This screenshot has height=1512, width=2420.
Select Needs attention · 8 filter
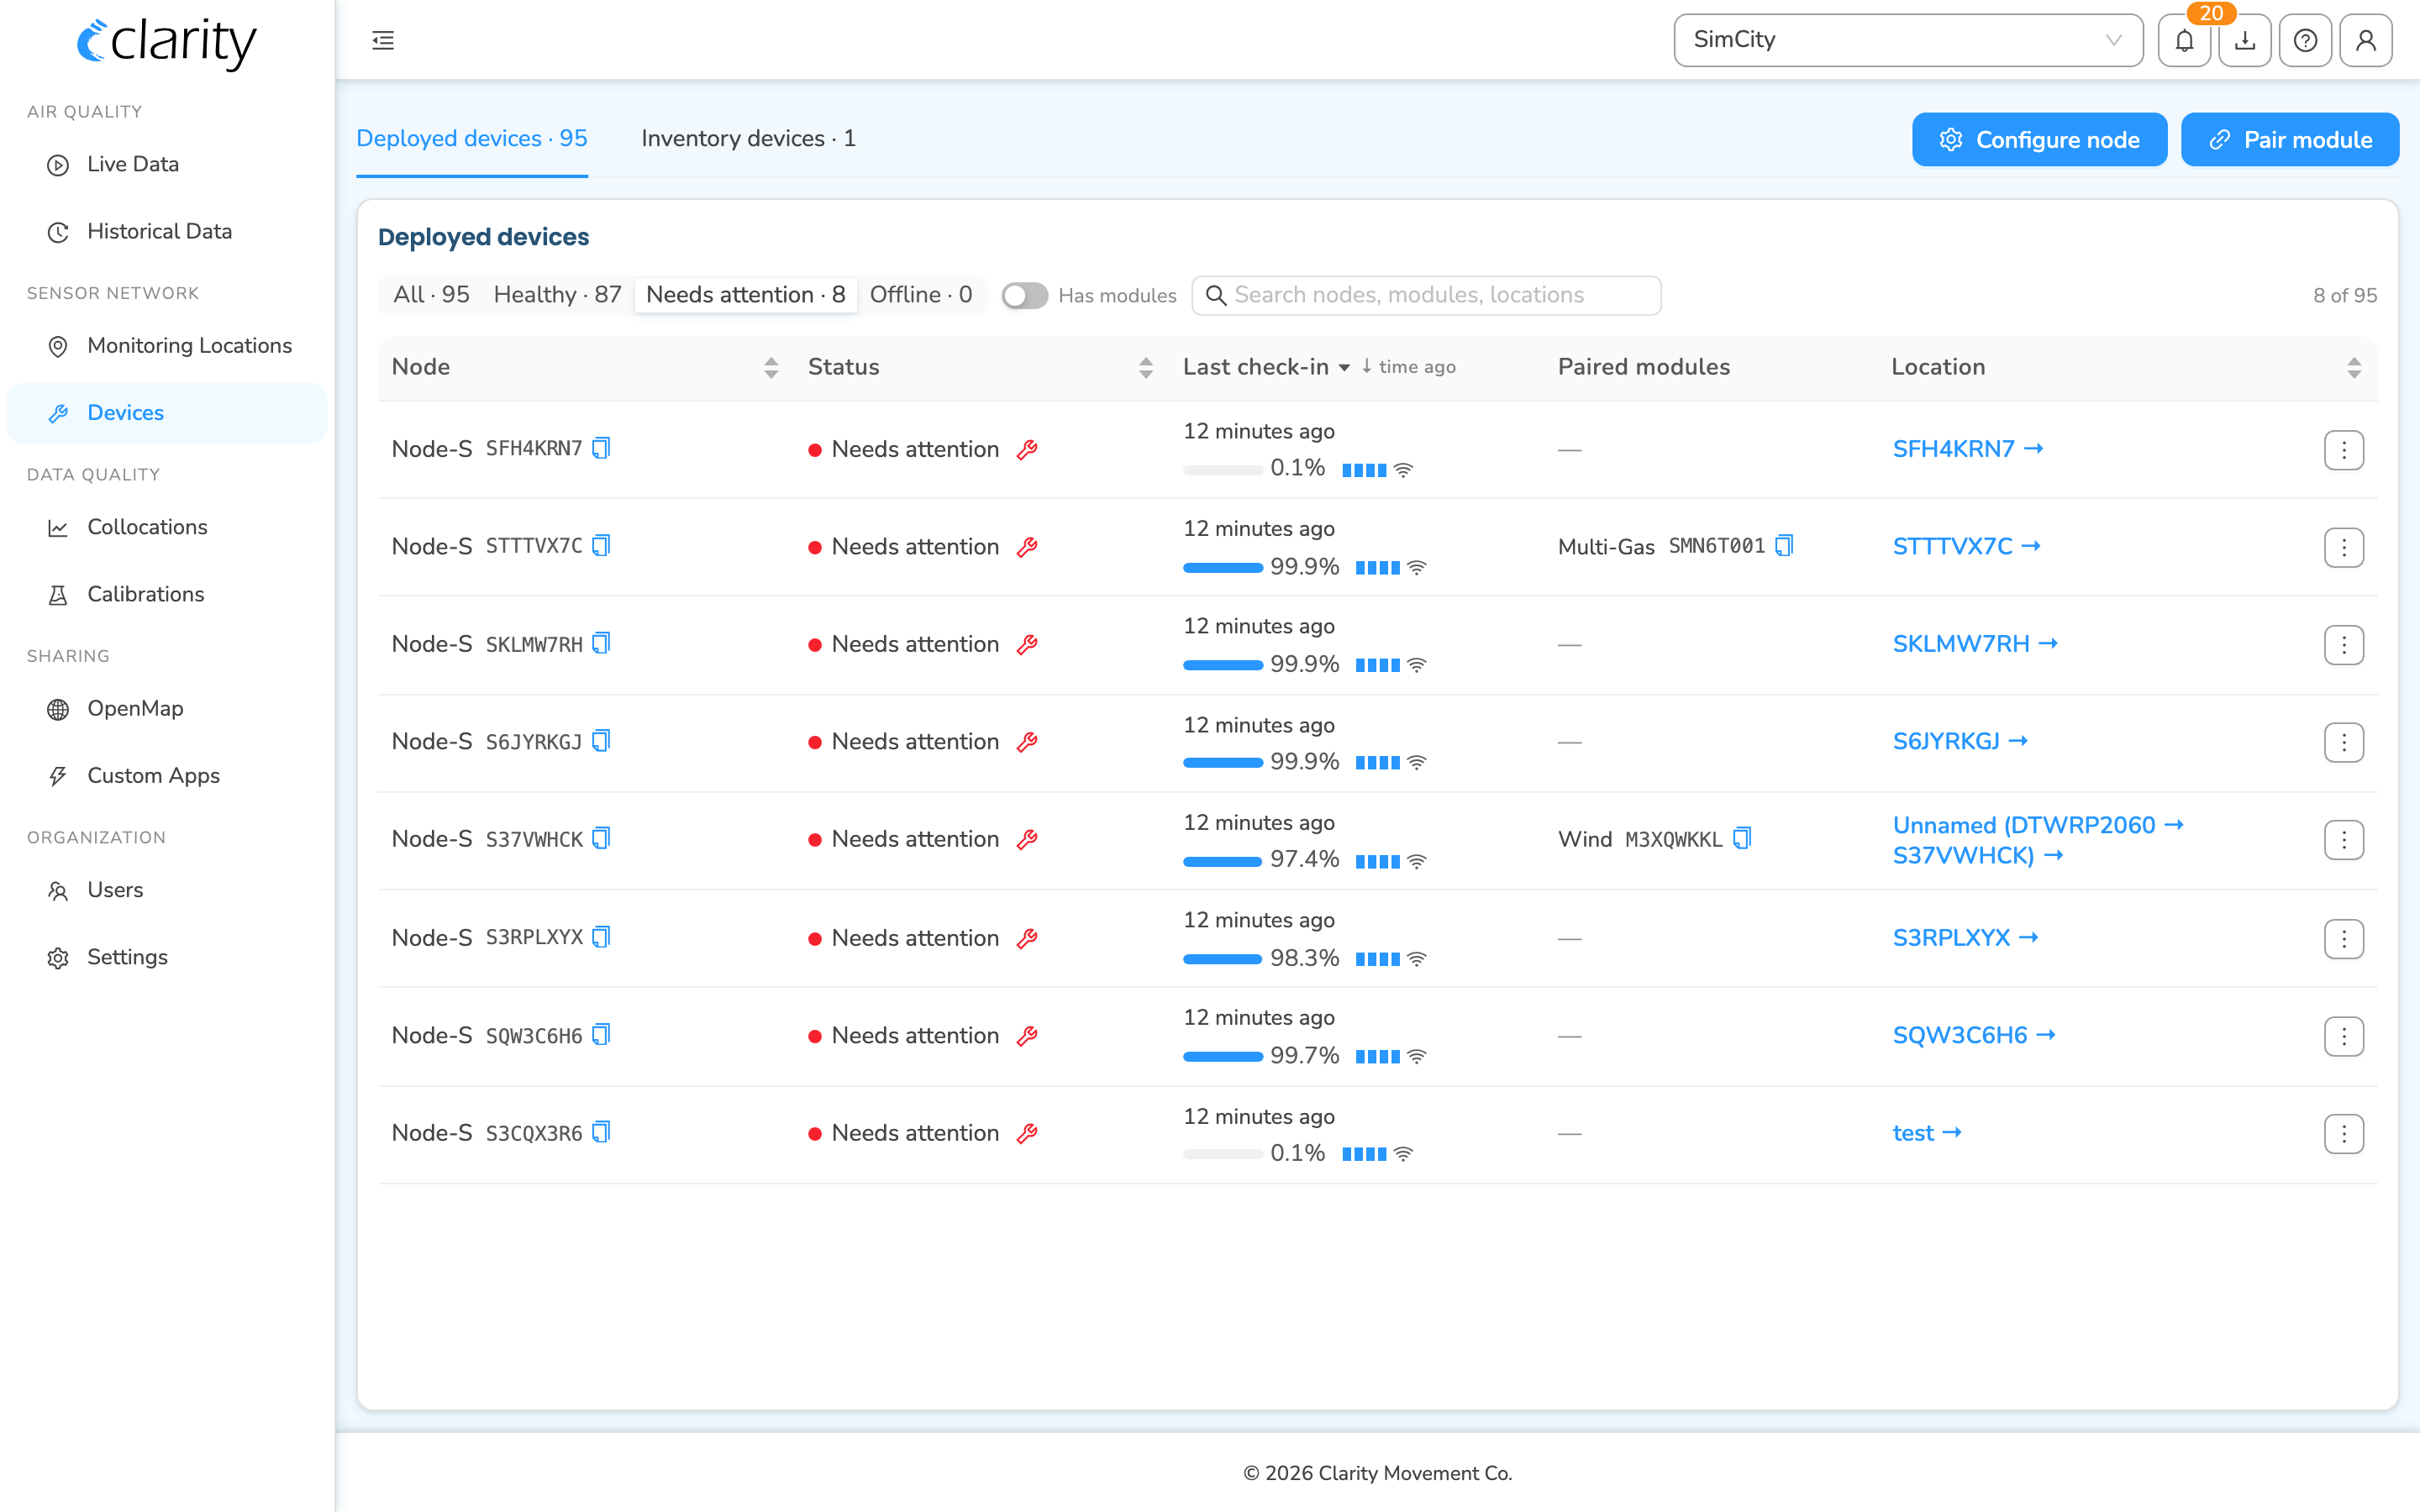[745, 295]
